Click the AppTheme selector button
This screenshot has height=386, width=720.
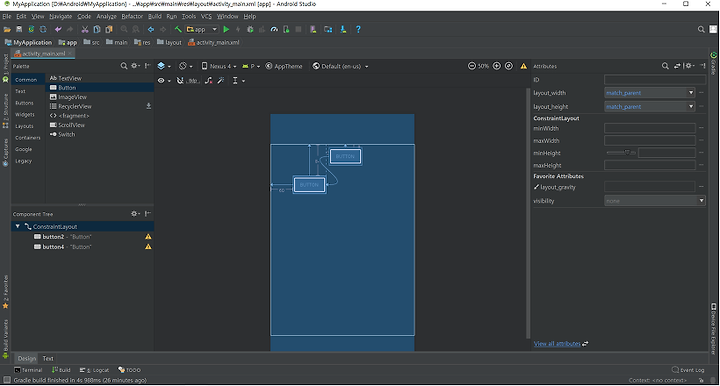pos(284,66)
